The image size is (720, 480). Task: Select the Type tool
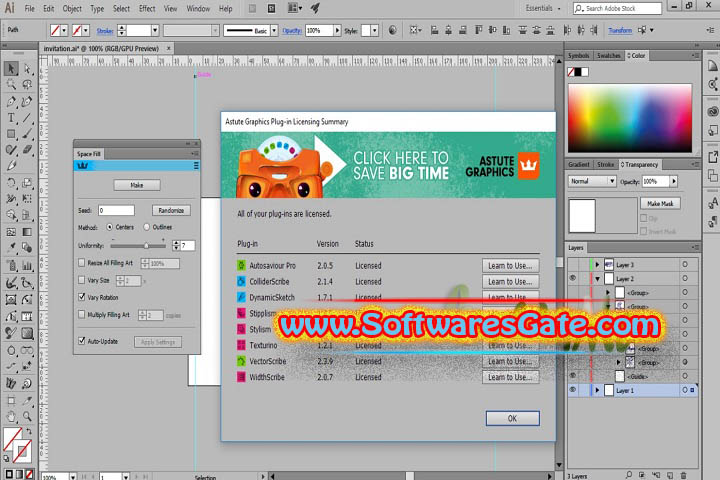coord(11,118)
